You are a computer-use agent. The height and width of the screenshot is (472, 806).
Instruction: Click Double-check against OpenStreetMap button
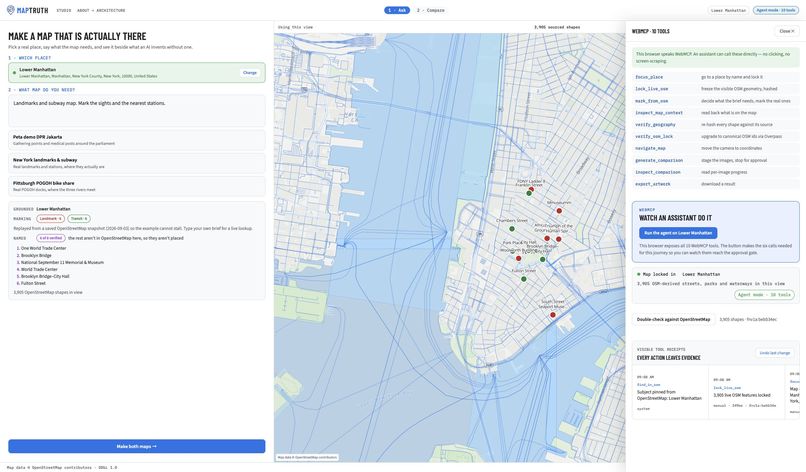coord(673,319)
